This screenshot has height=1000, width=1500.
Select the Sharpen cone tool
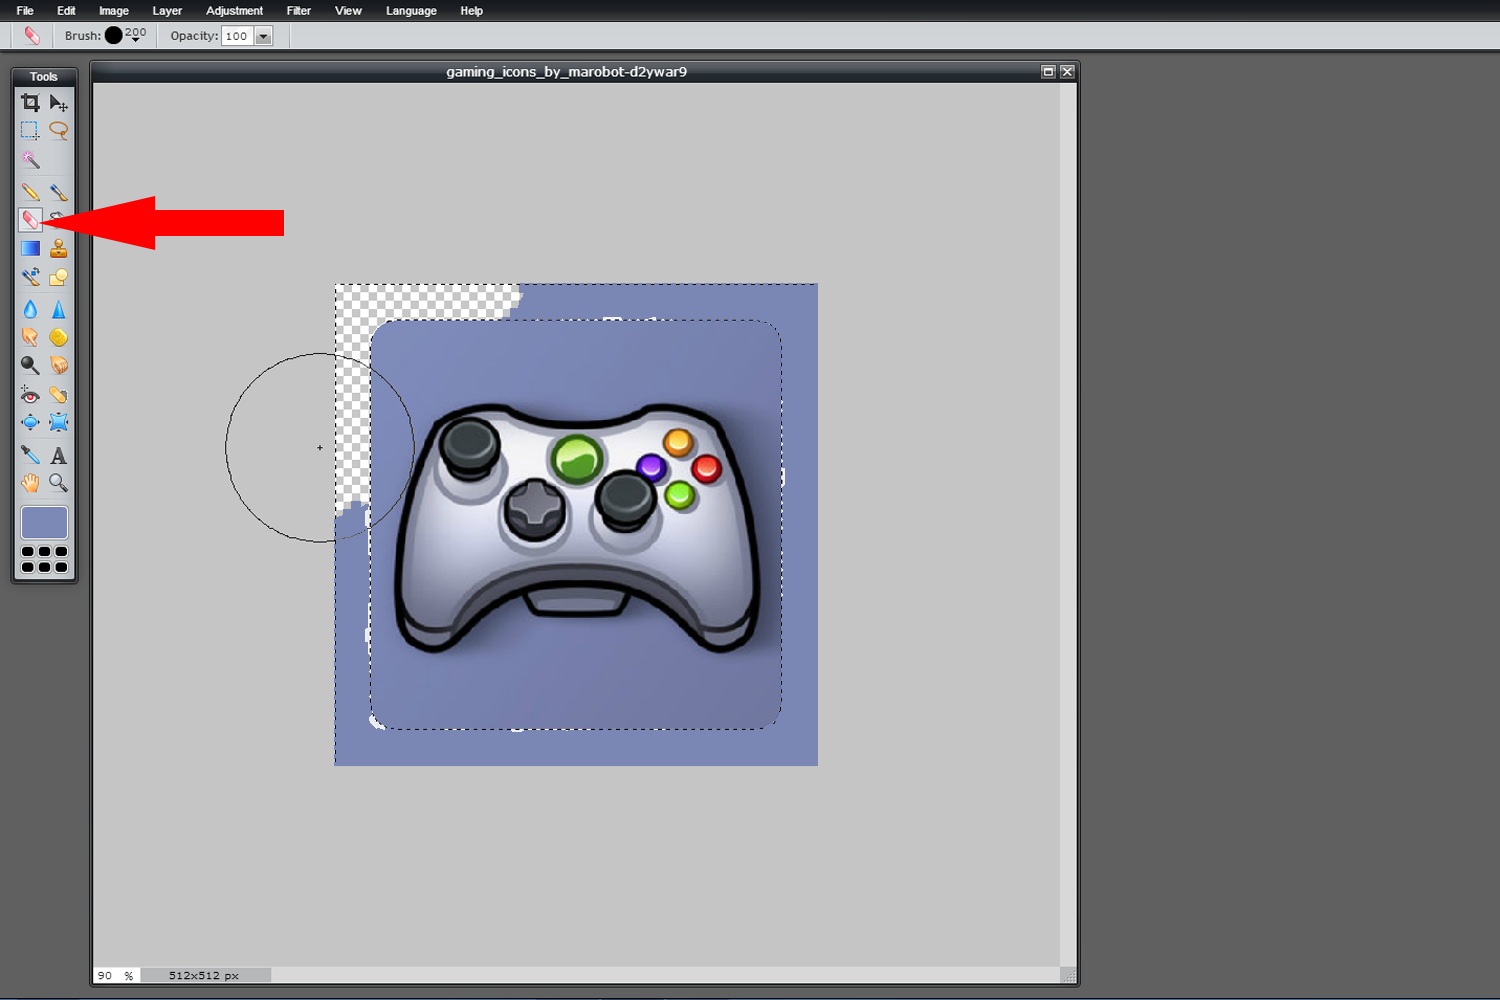[59, 309]
